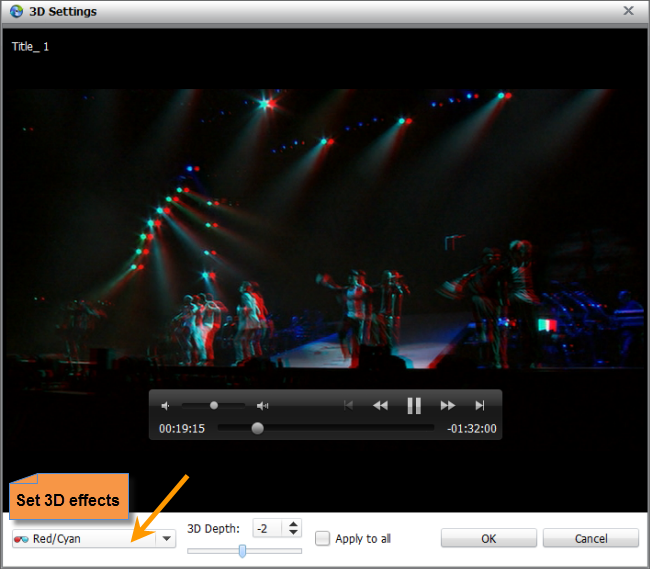This screenshot has height=569, width=650.
Task: Enable the Apply to all checkbox
Action: pos(322,538)
